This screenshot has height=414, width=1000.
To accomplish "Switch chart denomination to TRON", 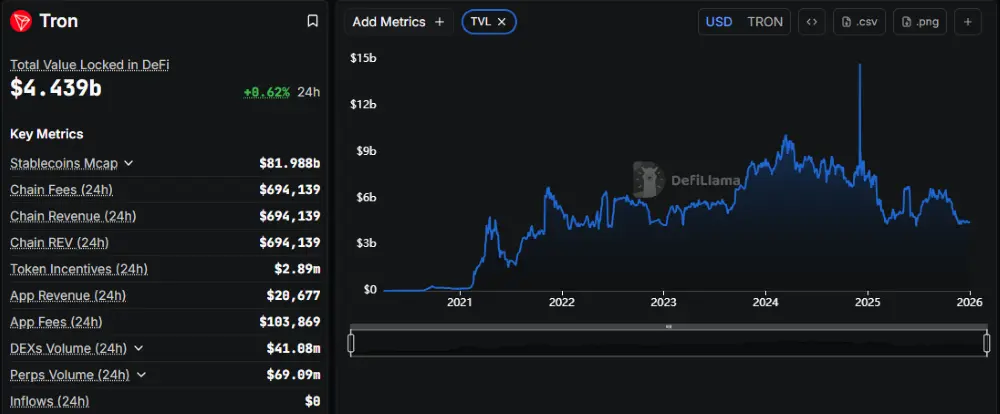I will pyautogui.click(x=765, y=22).
